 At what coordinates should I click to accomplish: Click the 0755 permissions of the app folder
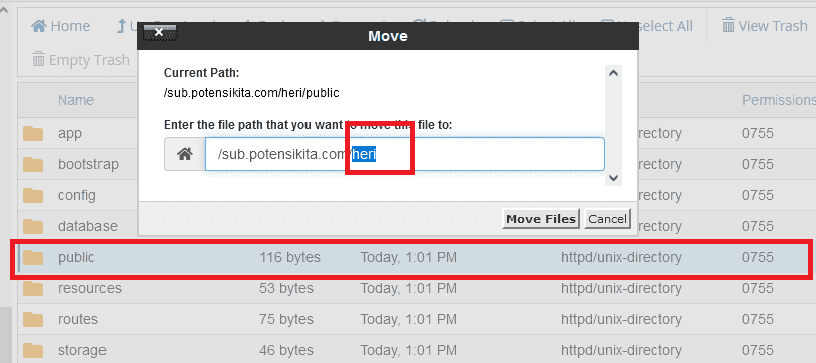(758, 134)
